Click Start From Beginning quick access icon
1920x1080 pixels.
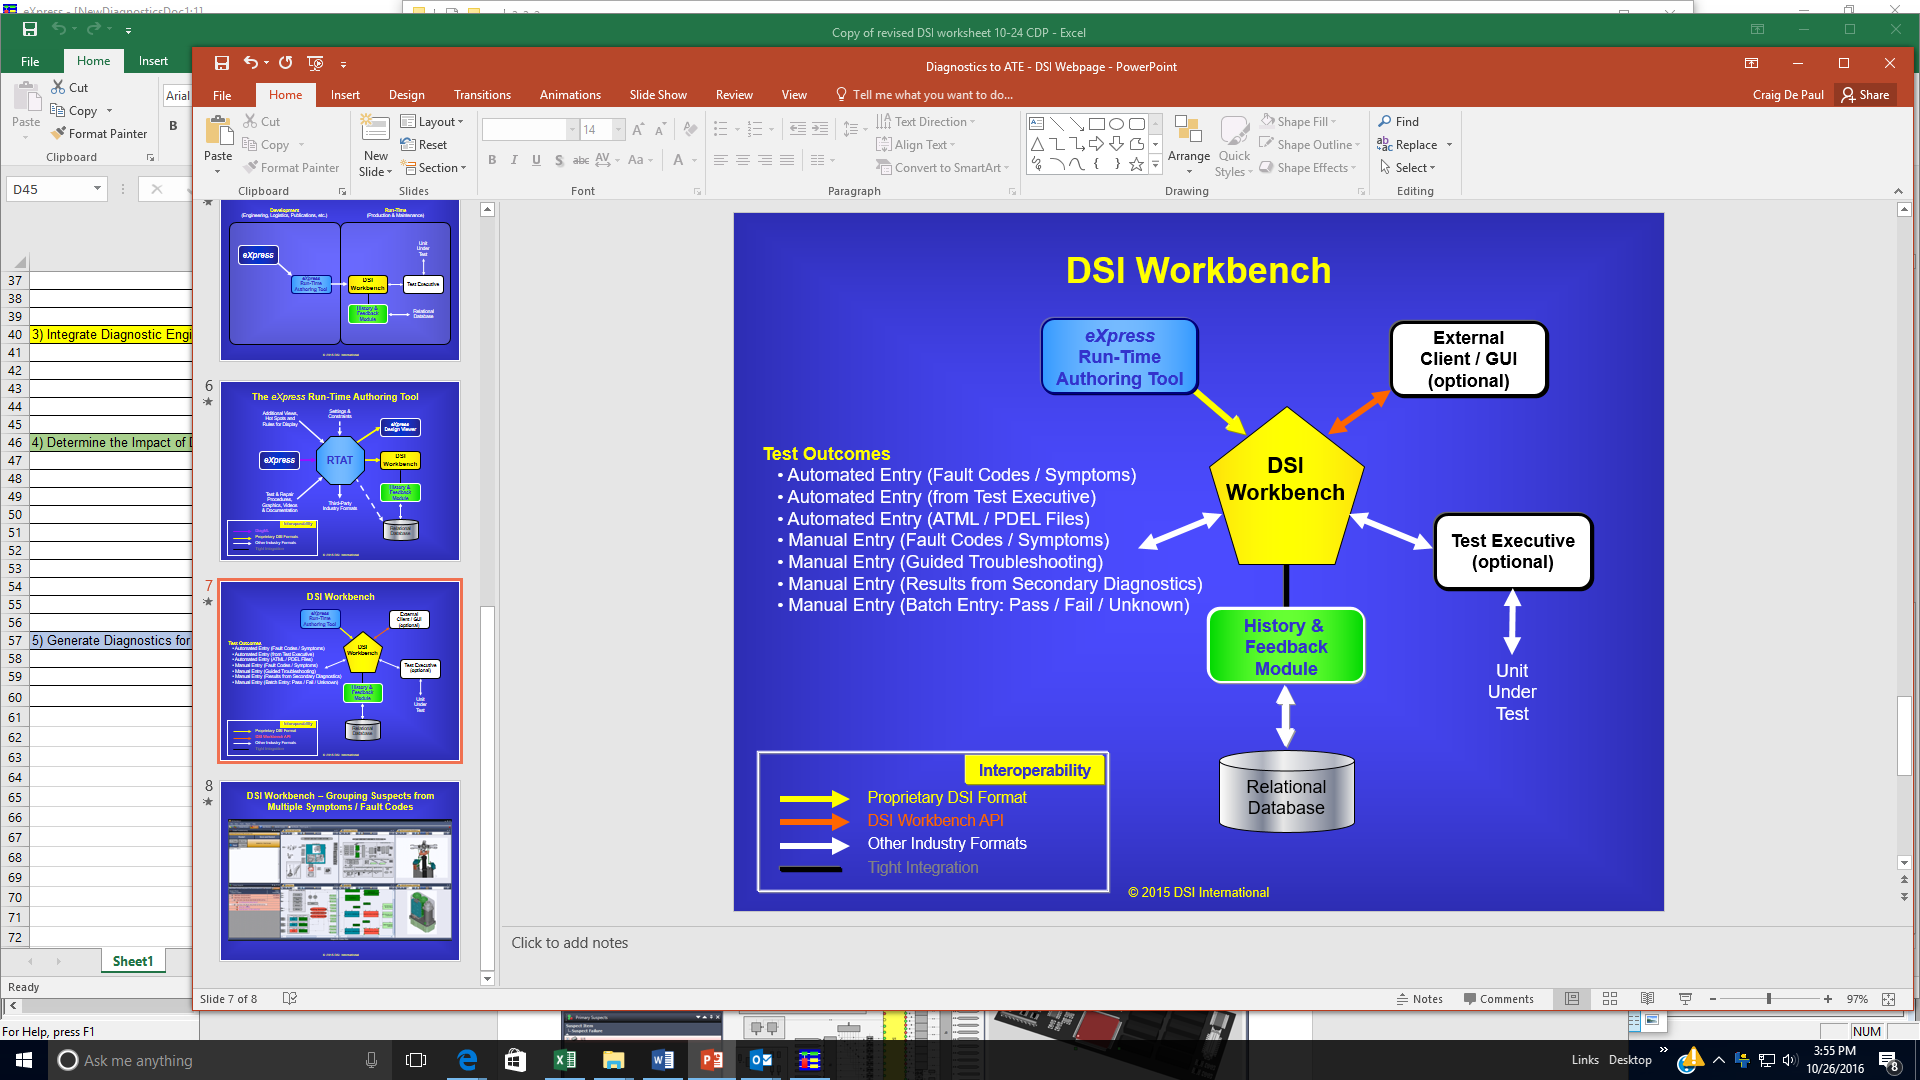click(315, 63)
